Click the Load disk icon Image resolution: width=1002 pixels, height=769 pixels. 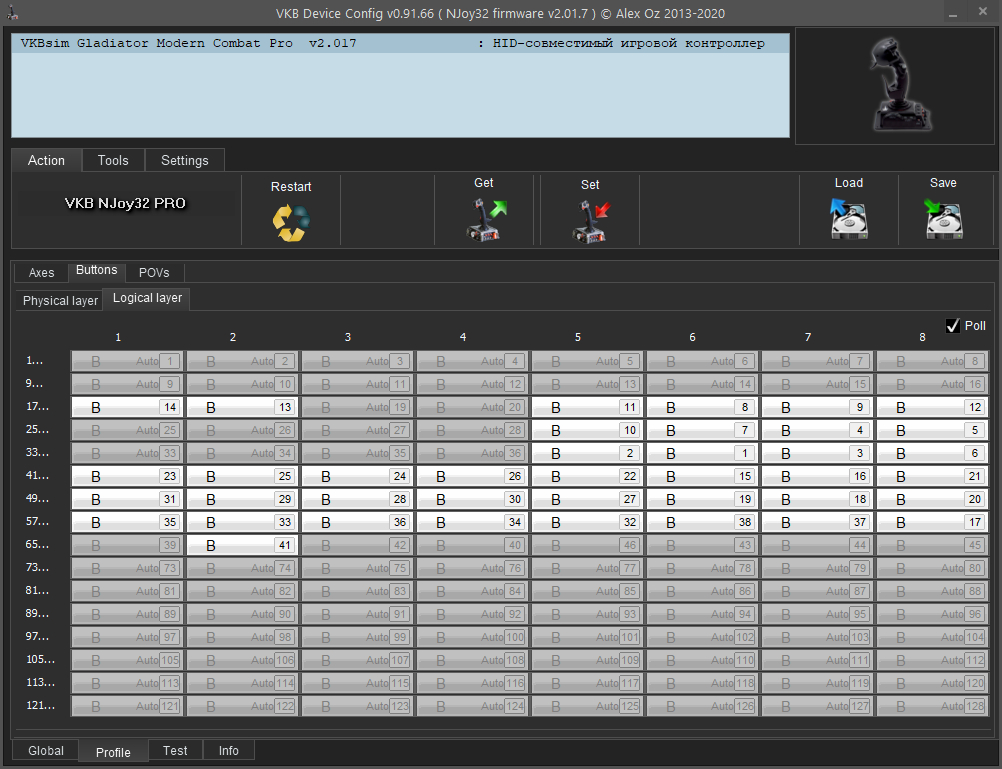[849, 219]
